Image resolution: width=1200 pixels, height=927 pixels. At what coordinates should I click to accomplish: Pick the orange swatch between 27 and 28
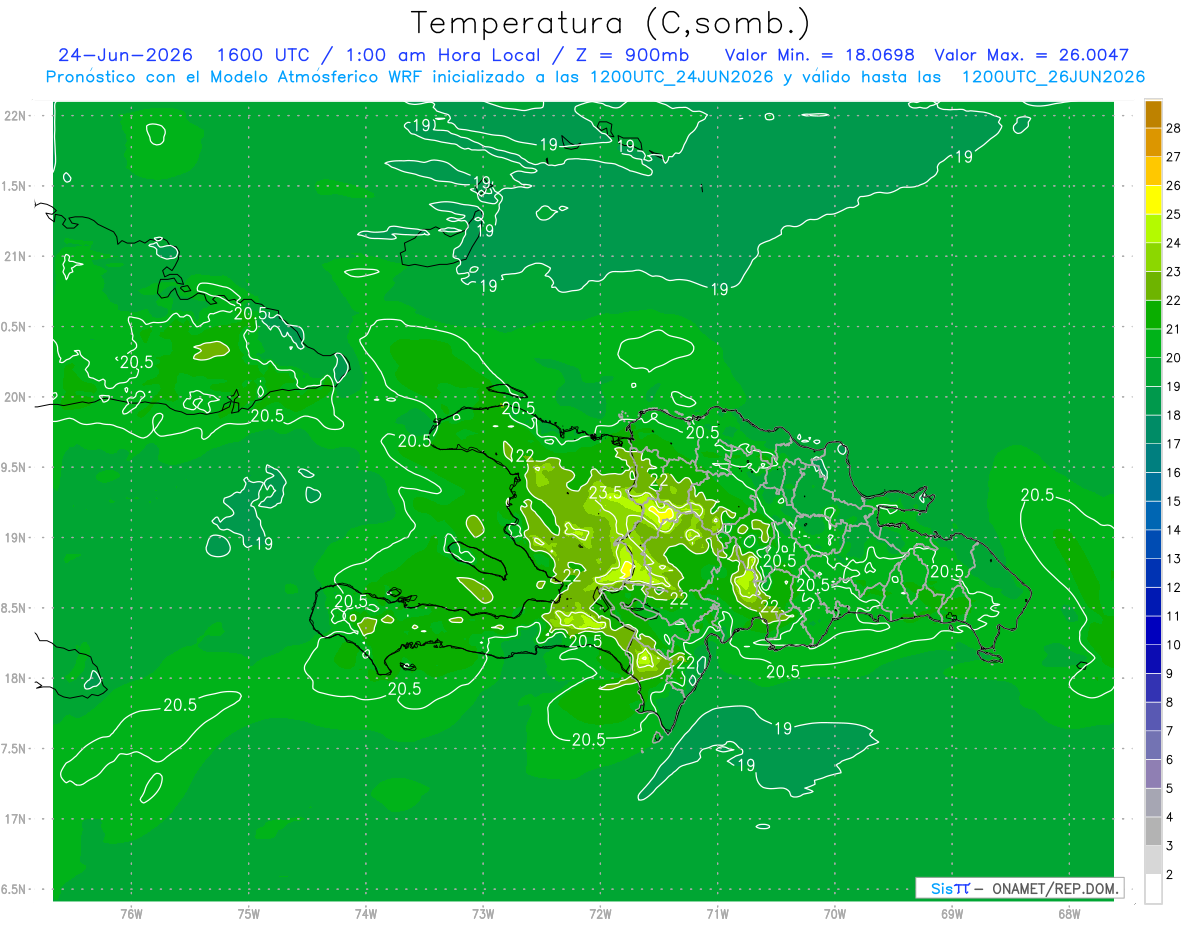click(1153, 143)
